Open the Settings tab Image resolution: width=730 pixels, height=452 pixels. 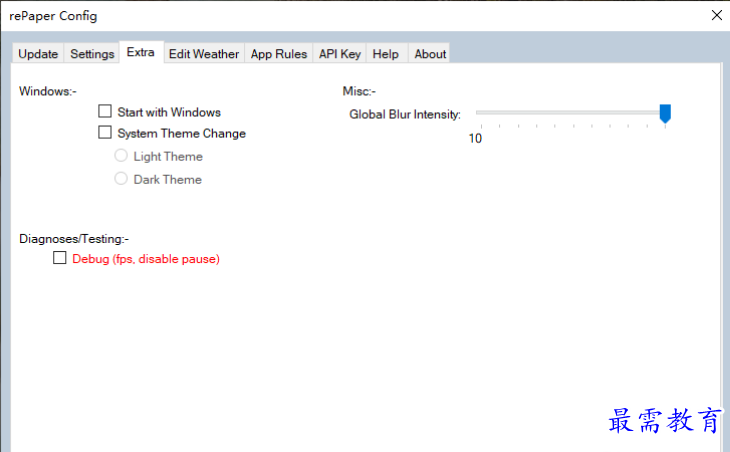92,54
